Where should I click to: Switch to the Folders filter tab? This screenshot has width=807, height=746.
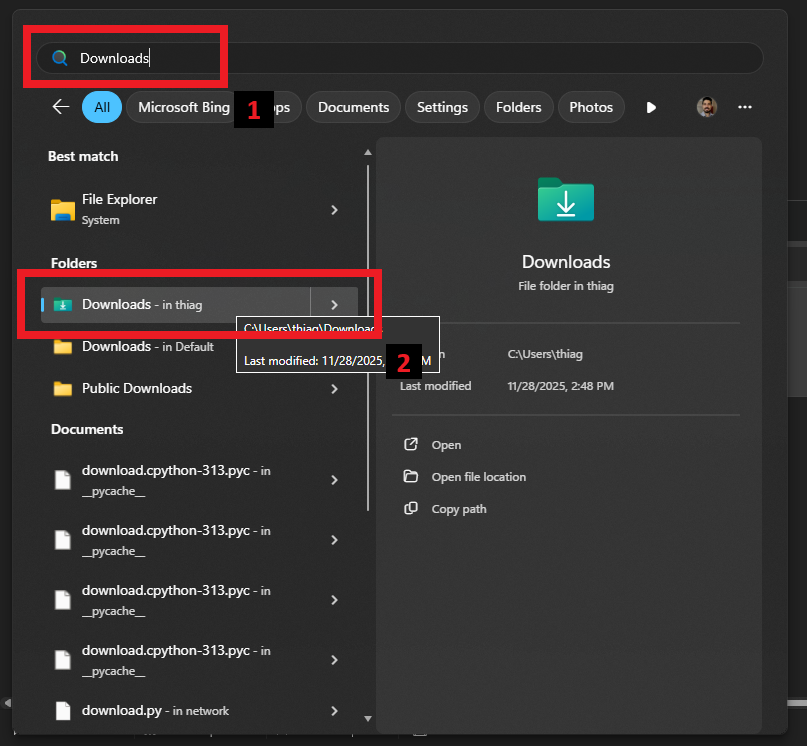pos(518,107)
